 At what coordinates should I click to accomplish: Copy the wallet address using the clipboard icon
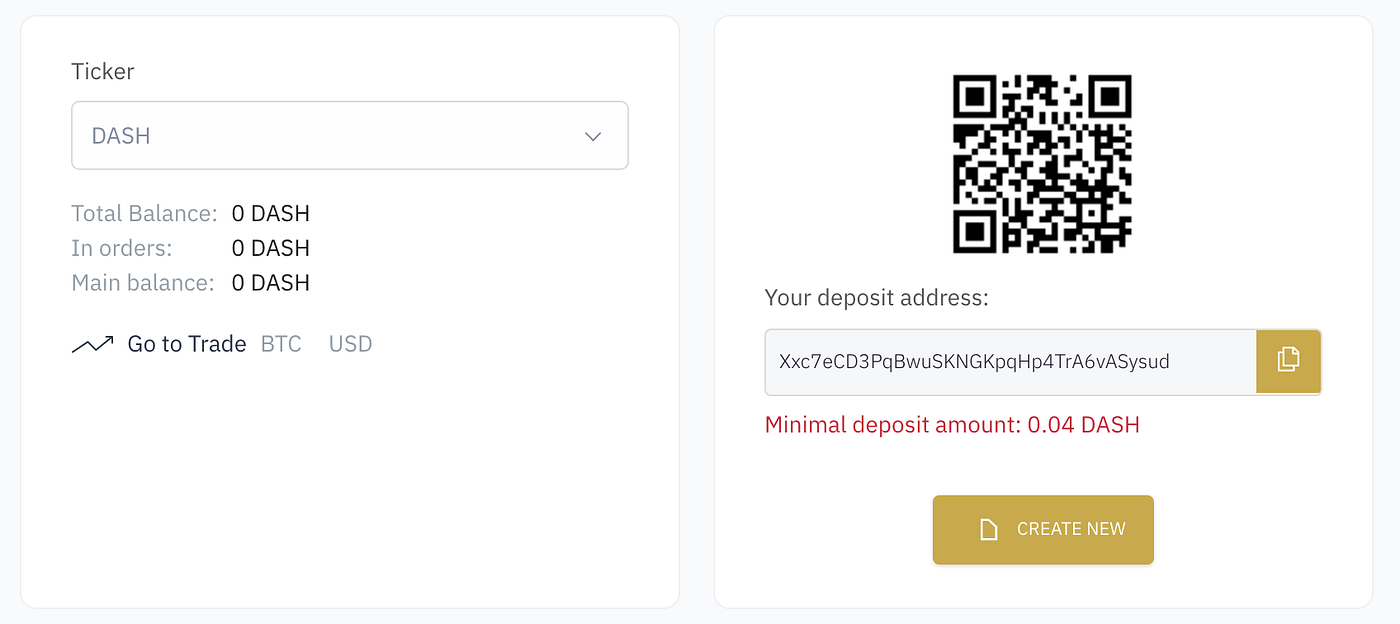[x=1288, y=361]
